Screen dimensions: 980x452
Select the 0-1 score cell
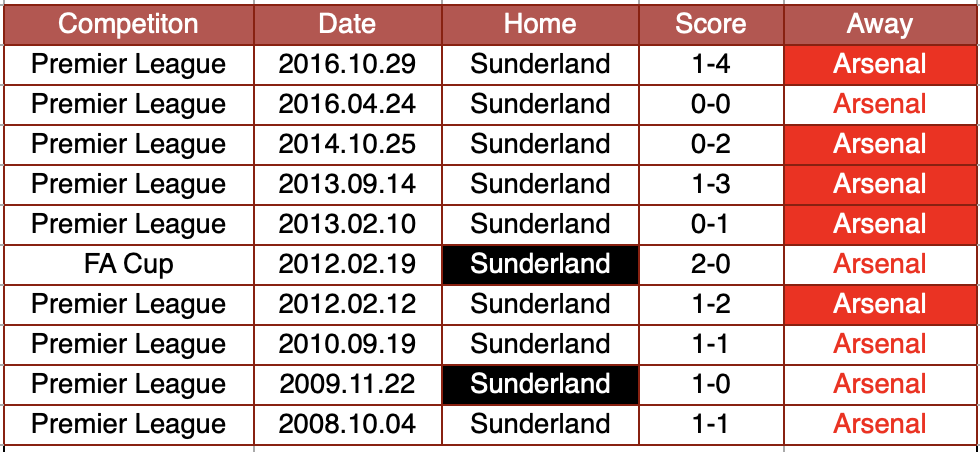[710, 224]
